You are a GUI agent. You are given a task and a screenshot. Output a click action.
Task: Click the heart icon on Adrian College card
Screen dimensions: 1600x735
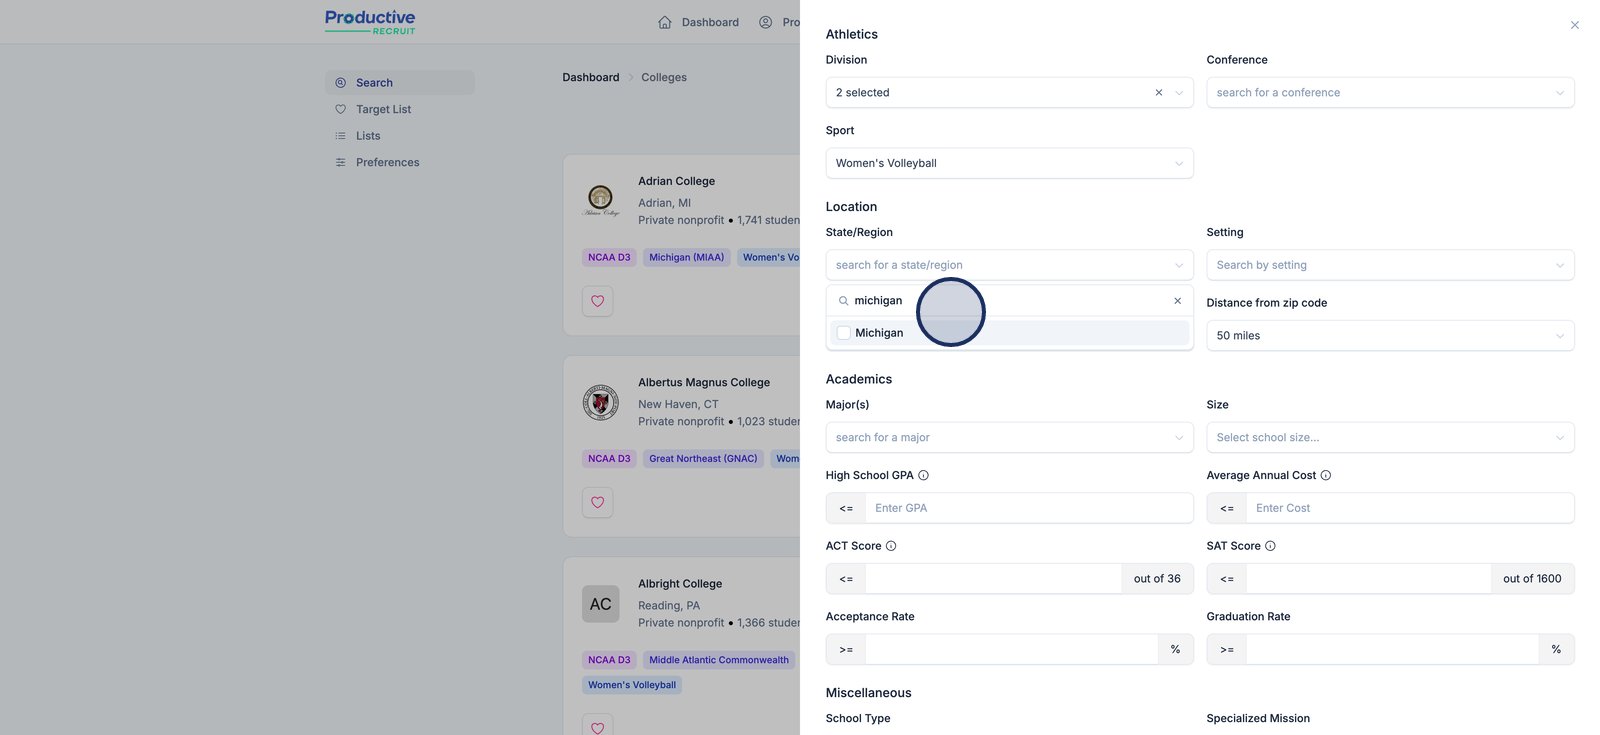click(x=597, y=301)
